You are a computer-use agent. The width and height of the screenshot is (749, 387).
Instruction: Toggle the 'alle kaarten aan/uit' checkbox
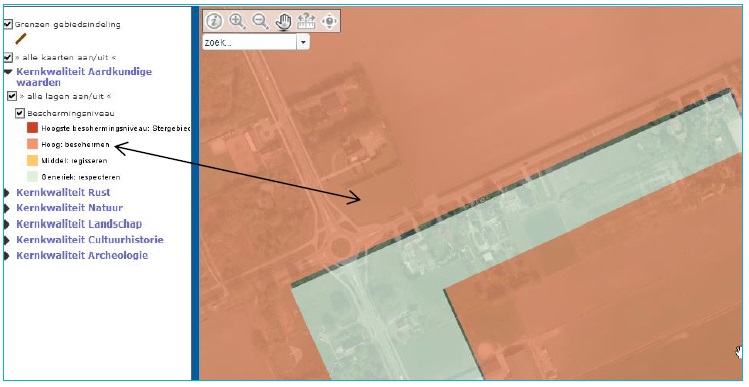(x=8, y=57)
